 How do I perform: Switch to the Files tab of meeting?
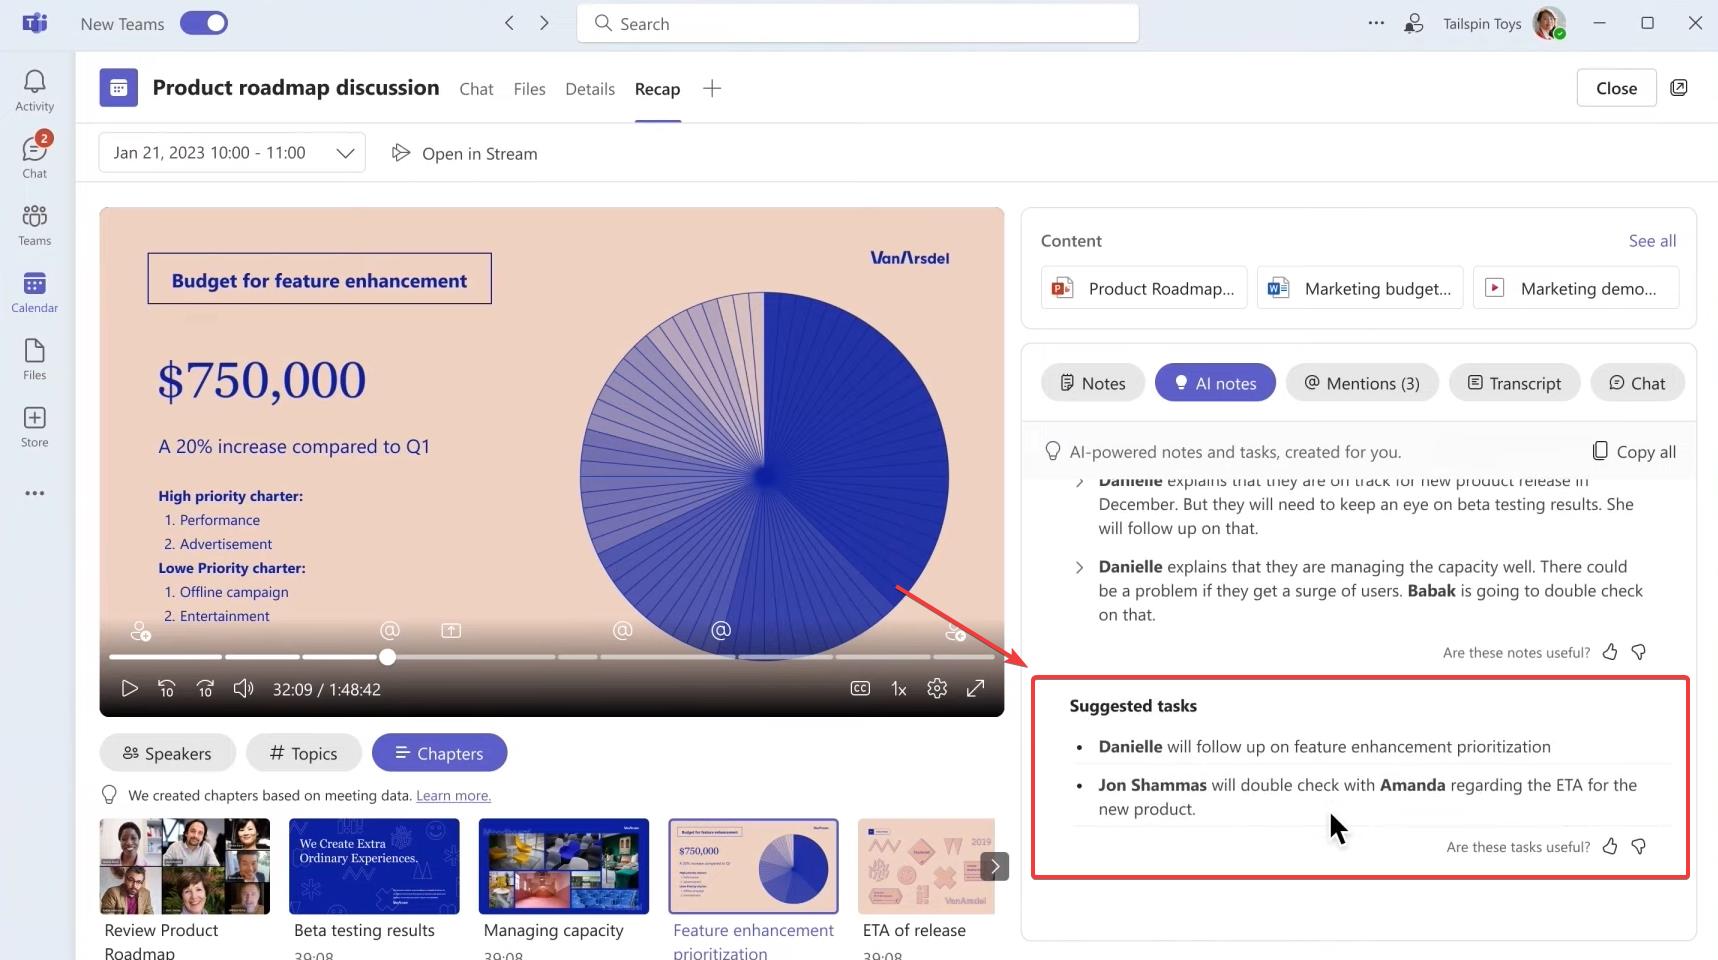coord(529,89)
